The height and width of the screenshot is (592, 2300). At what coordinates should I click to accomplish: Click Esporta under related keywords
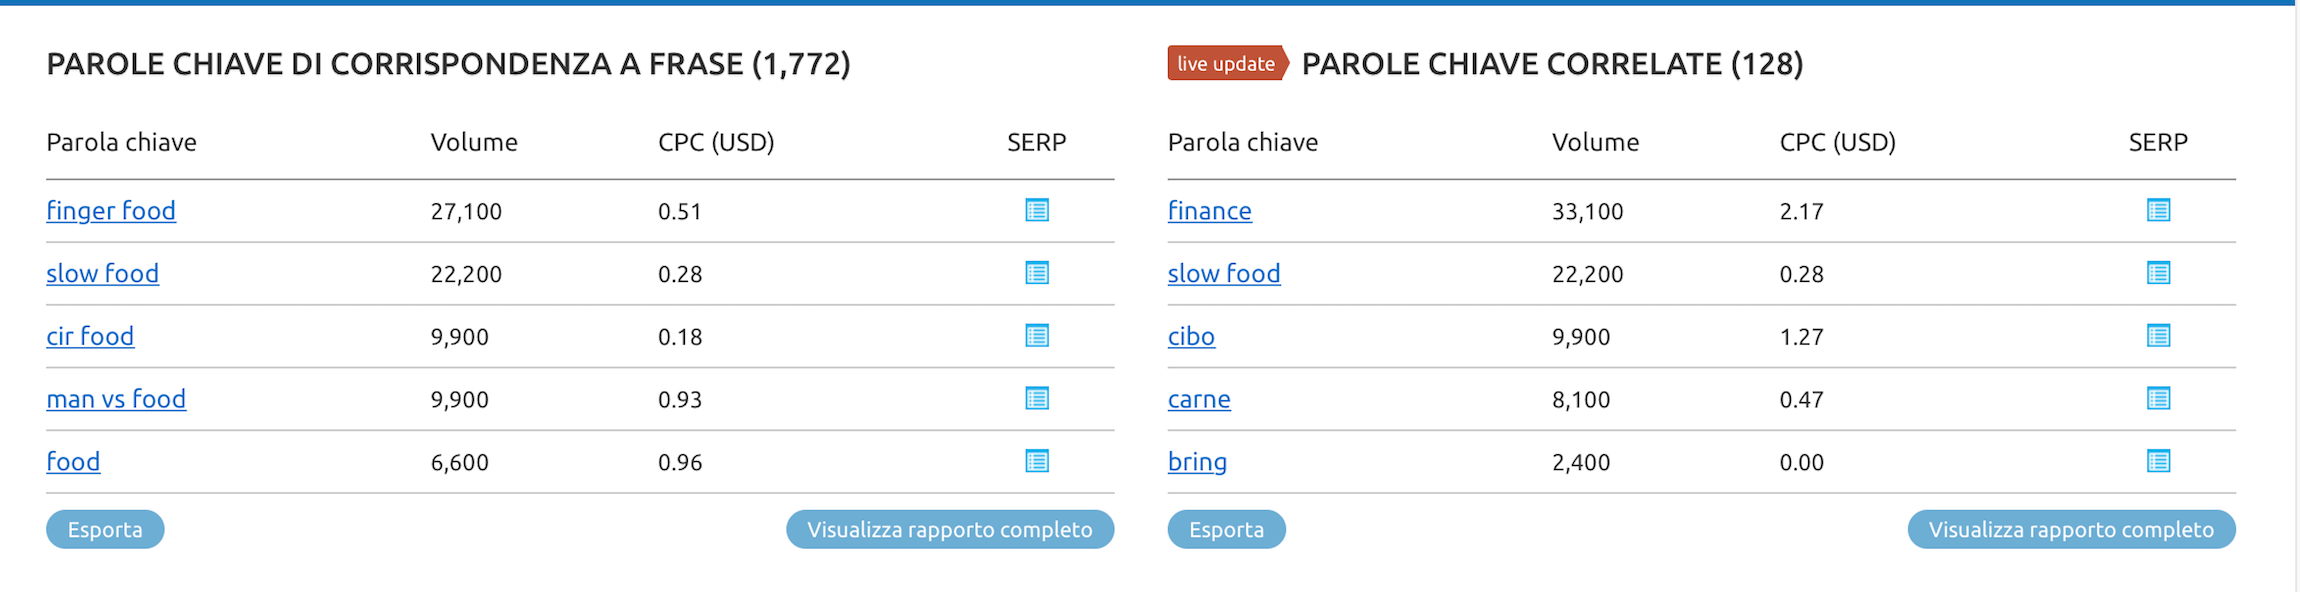click(1227, 529)
